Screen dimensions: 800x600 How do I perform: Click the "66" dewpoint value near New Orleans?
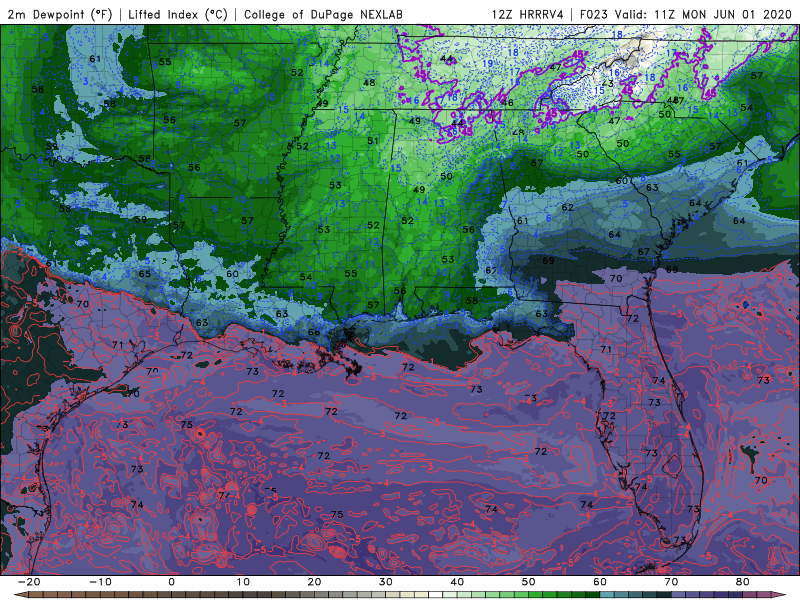(314, 332)
